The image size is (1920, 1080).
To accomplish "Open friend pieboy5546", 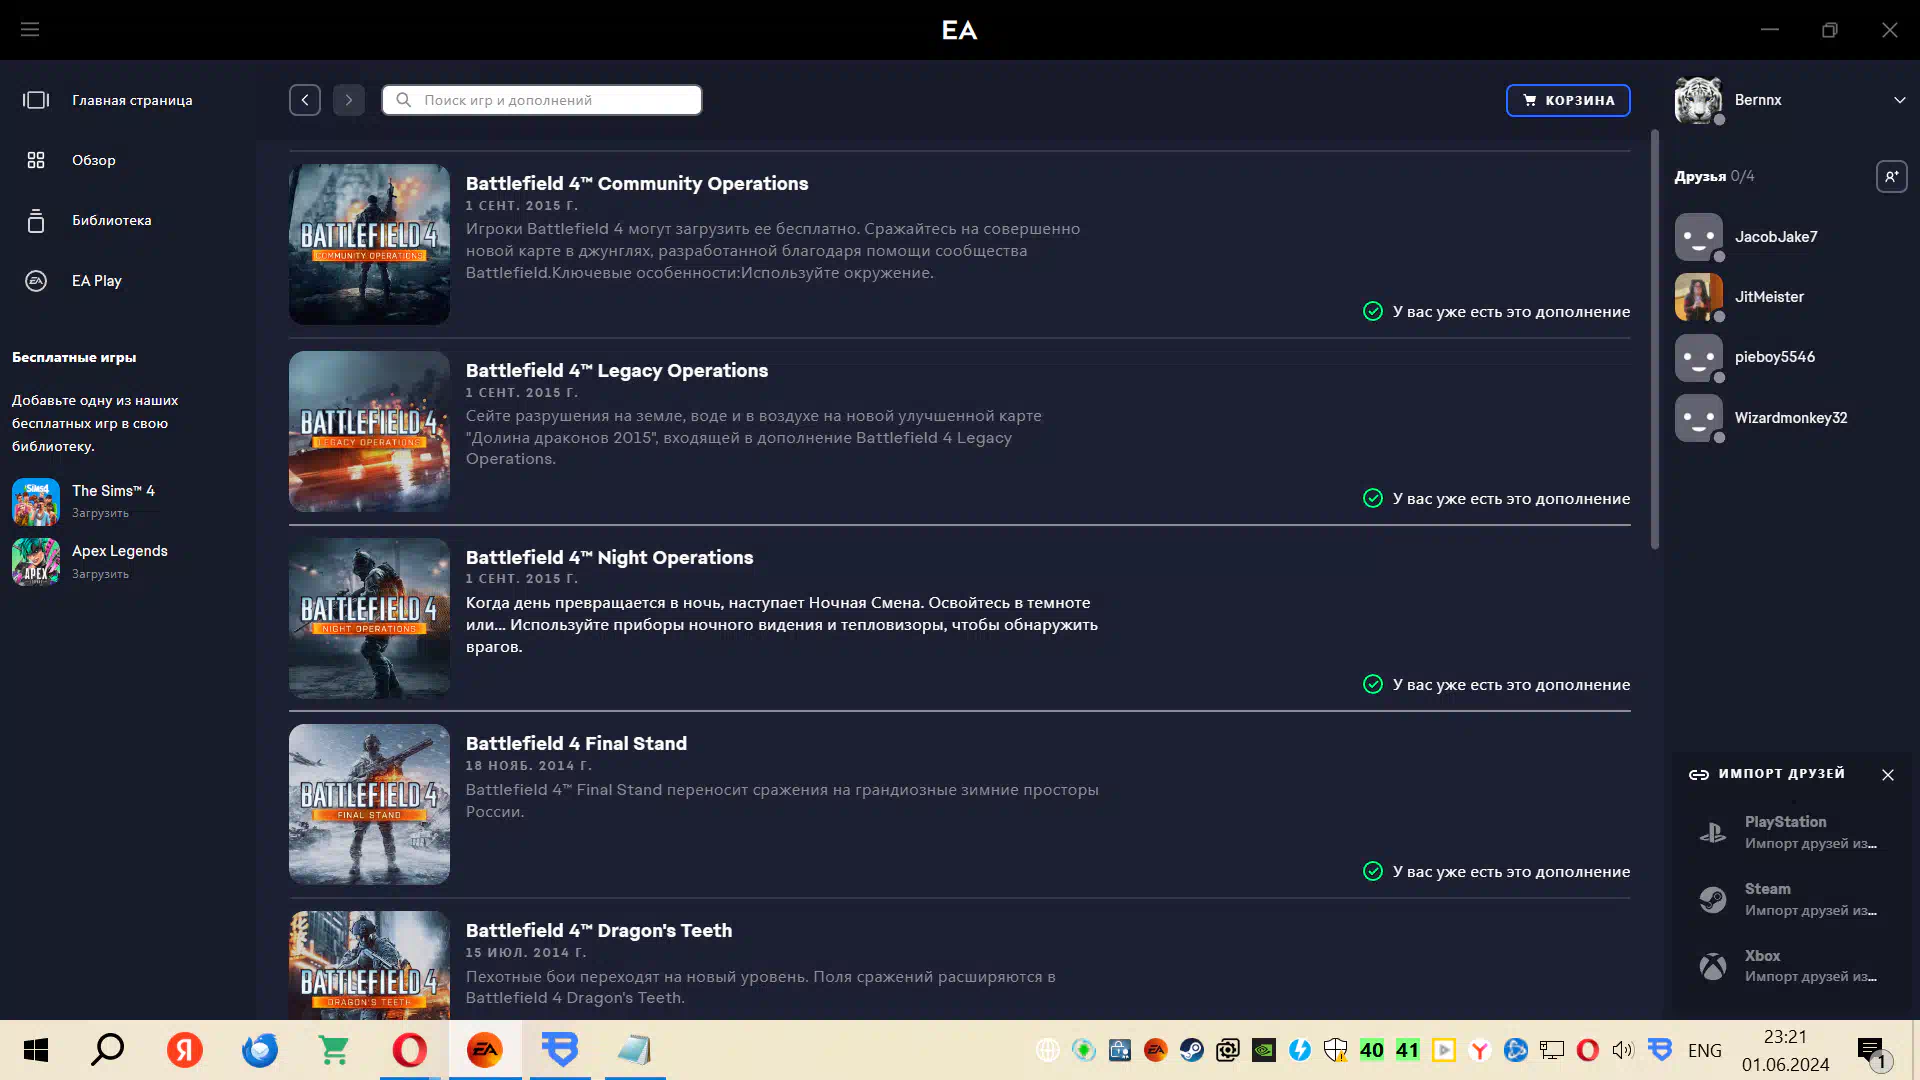I will (1774, 357).
